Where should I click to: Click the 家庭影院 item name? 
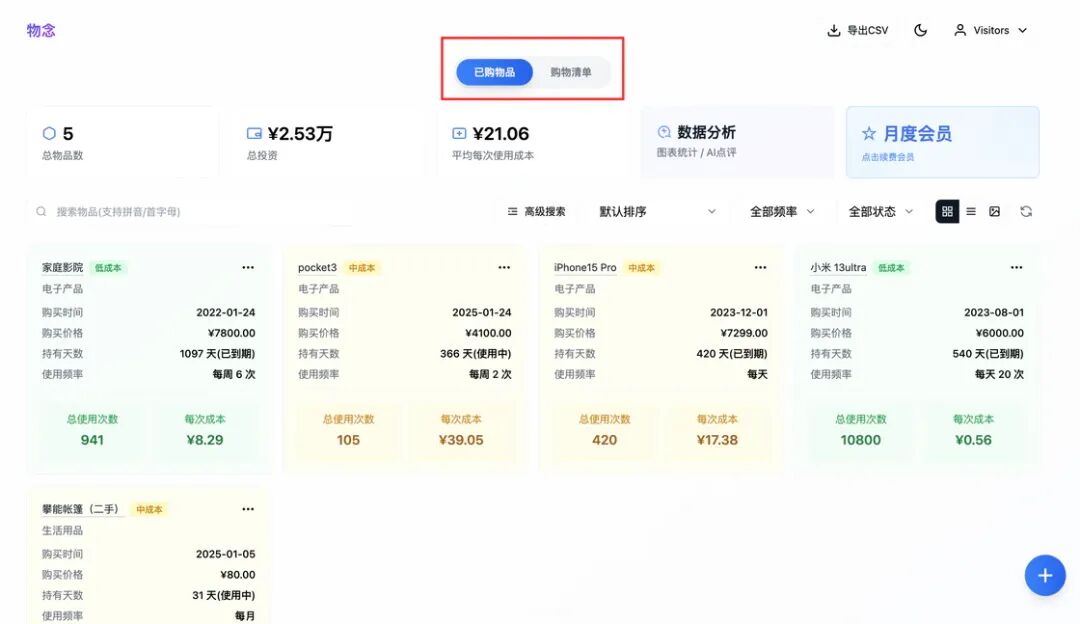click(x=63, y=267)
